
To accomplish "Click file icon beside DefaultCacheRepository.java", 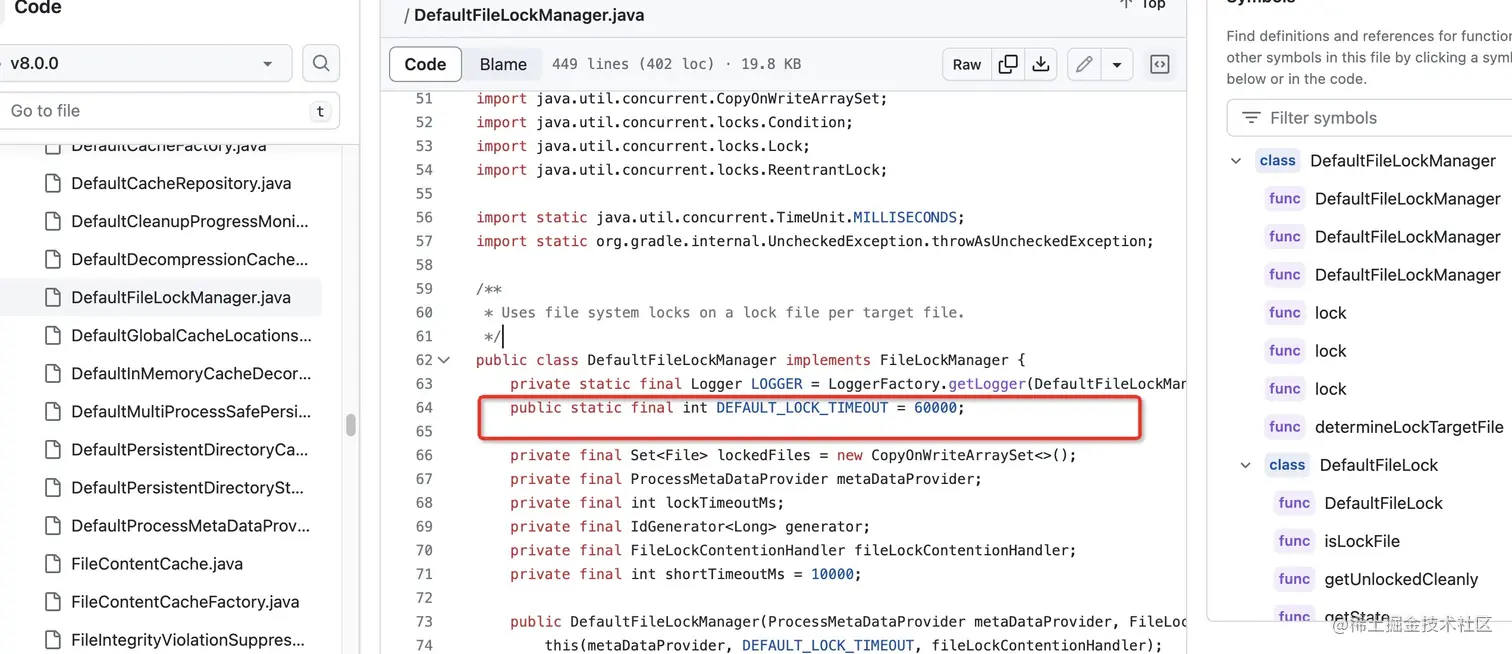I will point(53,183).
